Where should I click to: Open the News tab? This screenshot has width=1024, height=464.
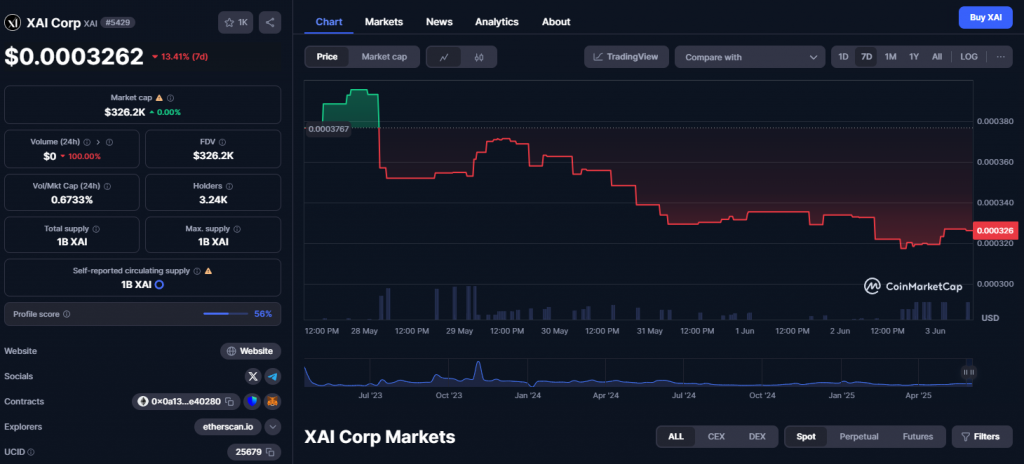point(439,22)
